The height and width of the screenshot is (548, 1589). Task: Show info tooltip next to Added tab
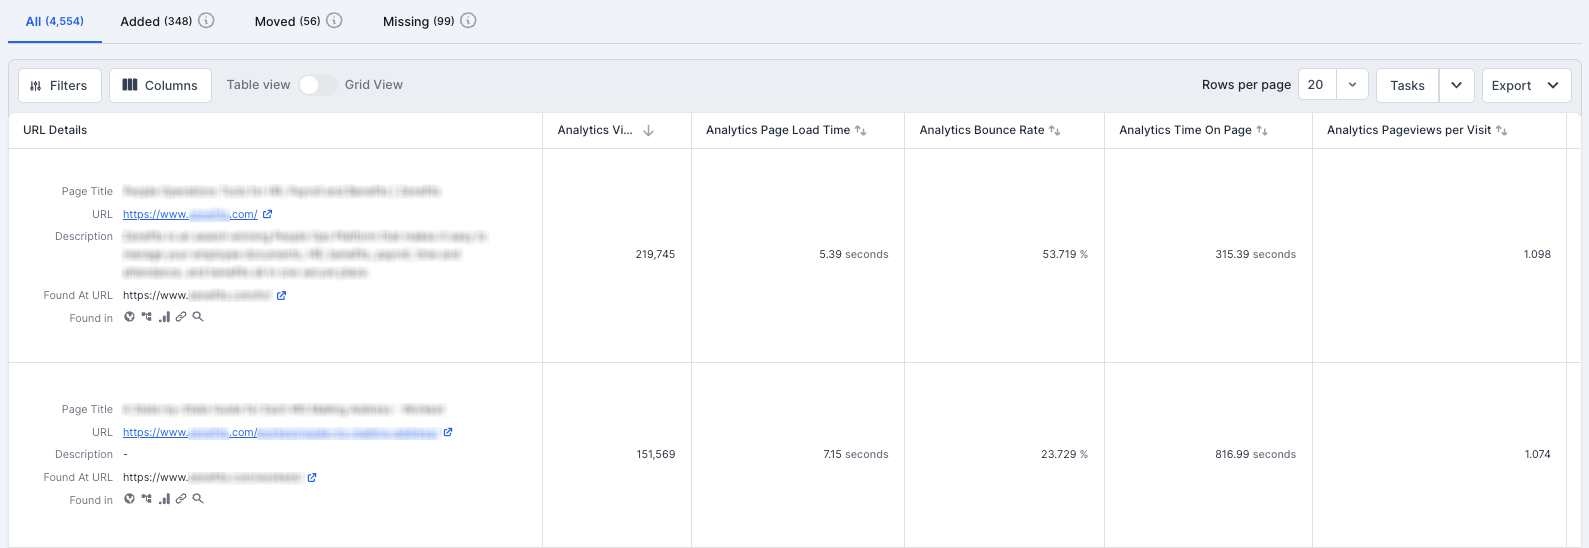pyautogui.click(x=206, y=21)
